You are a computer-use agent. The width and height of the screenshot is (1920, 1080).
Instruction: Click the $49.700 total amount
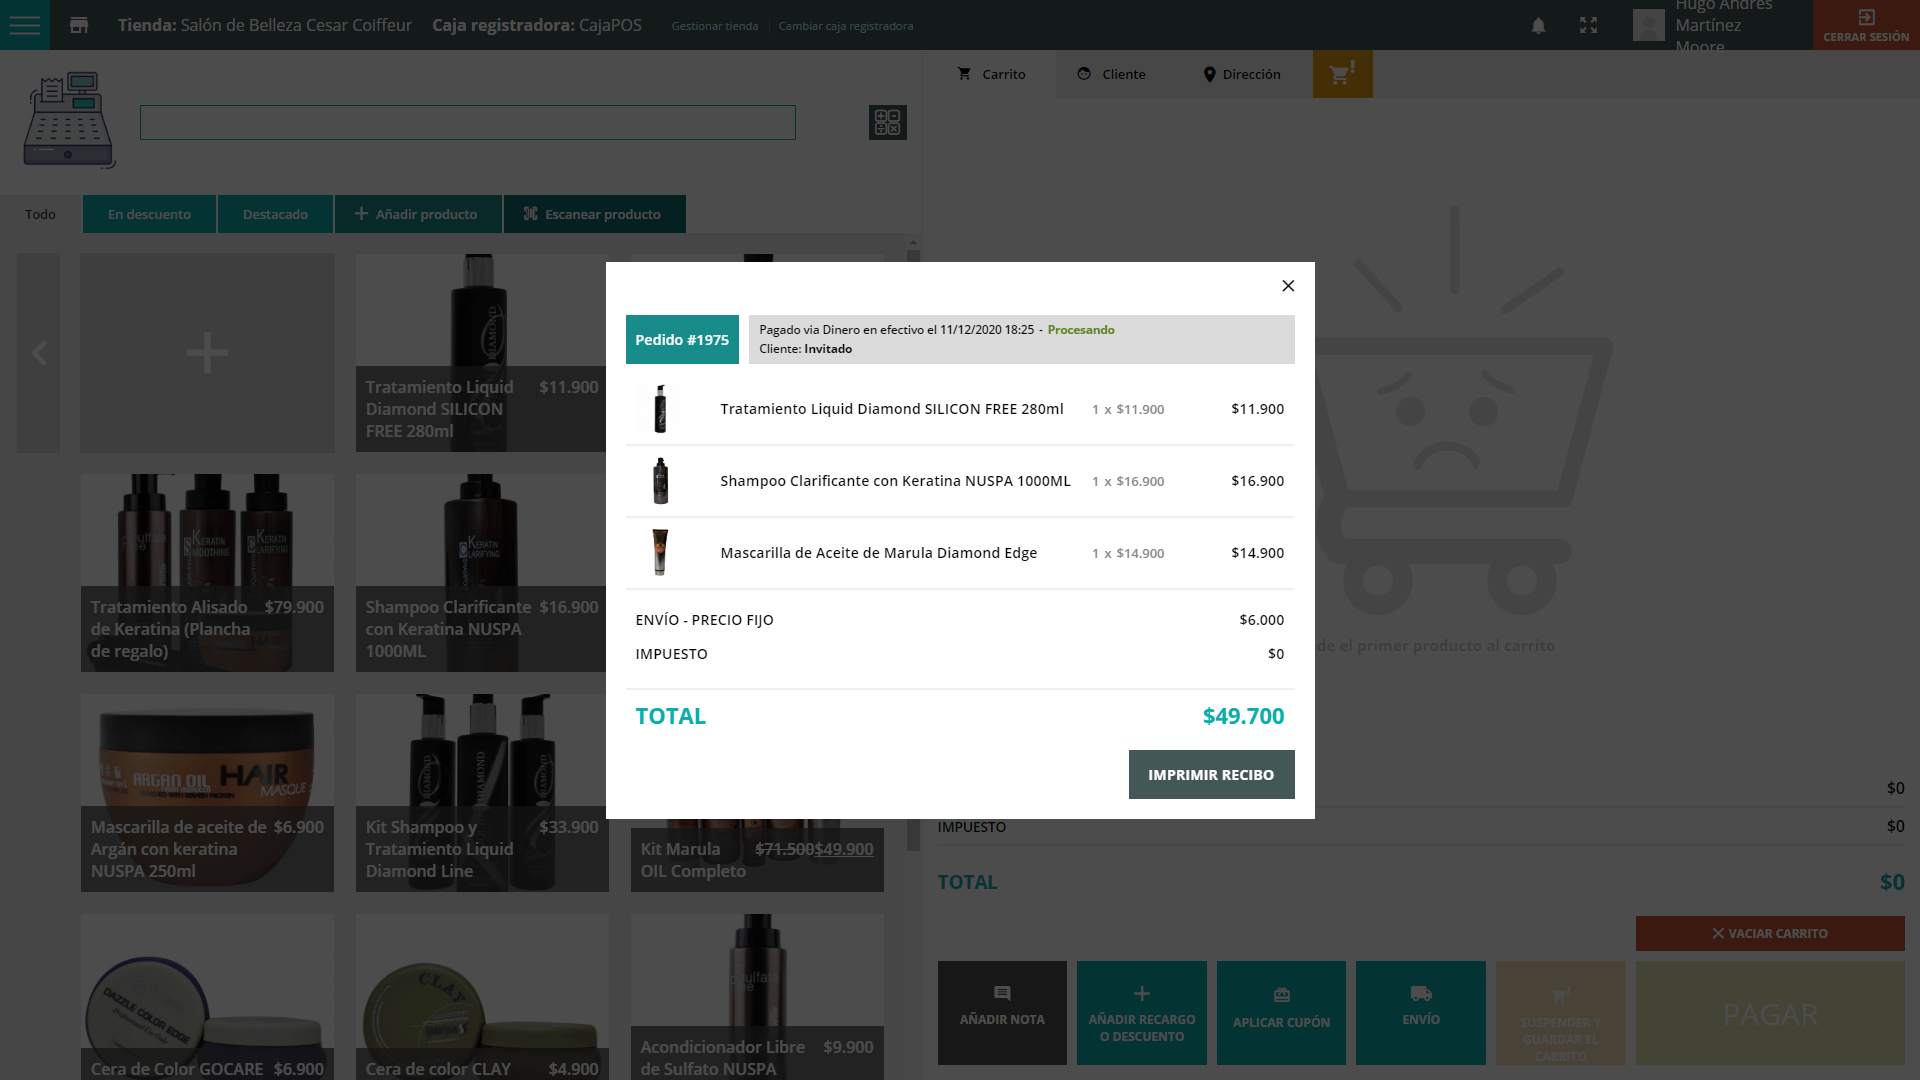[1243, 716]
